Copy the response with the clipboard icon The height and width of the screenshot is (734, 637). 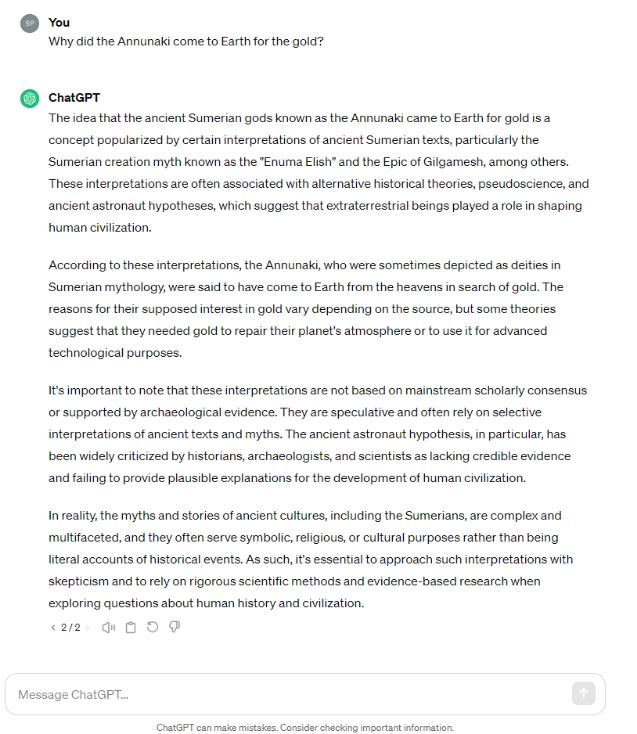(x=131, y=627)
